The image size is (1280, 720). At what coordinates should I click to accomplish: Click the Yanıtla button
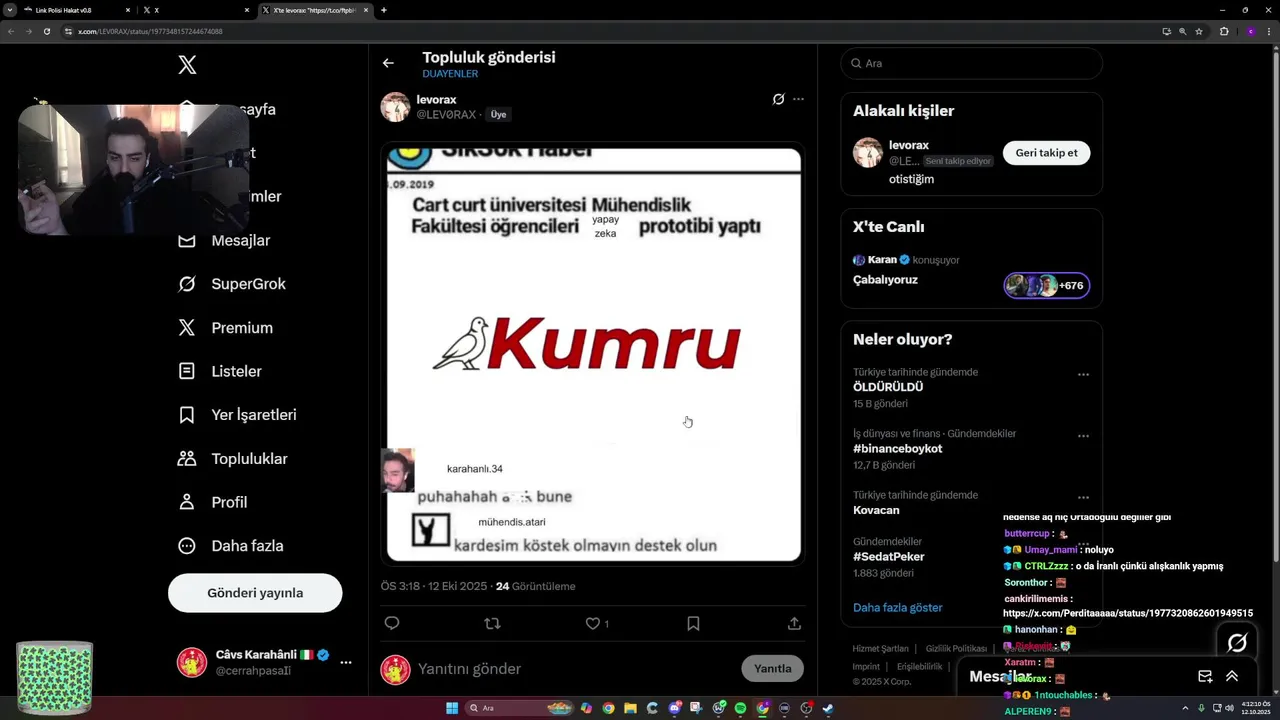(x=772, y=669)
